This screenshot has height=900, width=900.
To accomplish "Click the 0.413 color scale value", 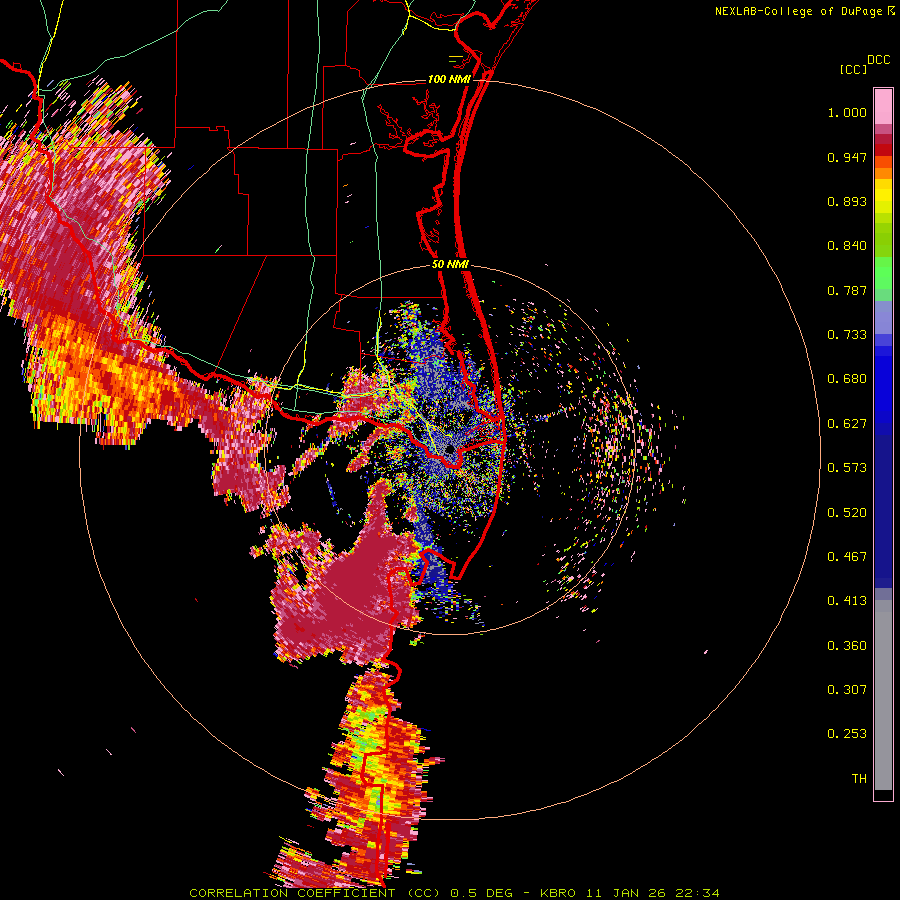I will pos(847,601).
